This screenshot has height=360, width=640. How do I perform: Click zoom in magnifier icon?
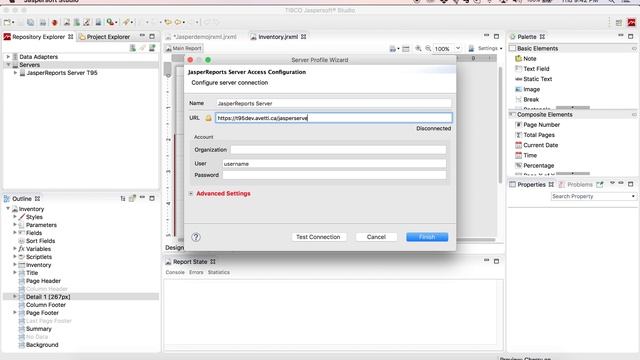pyautogui.click(x=418, y=49)
